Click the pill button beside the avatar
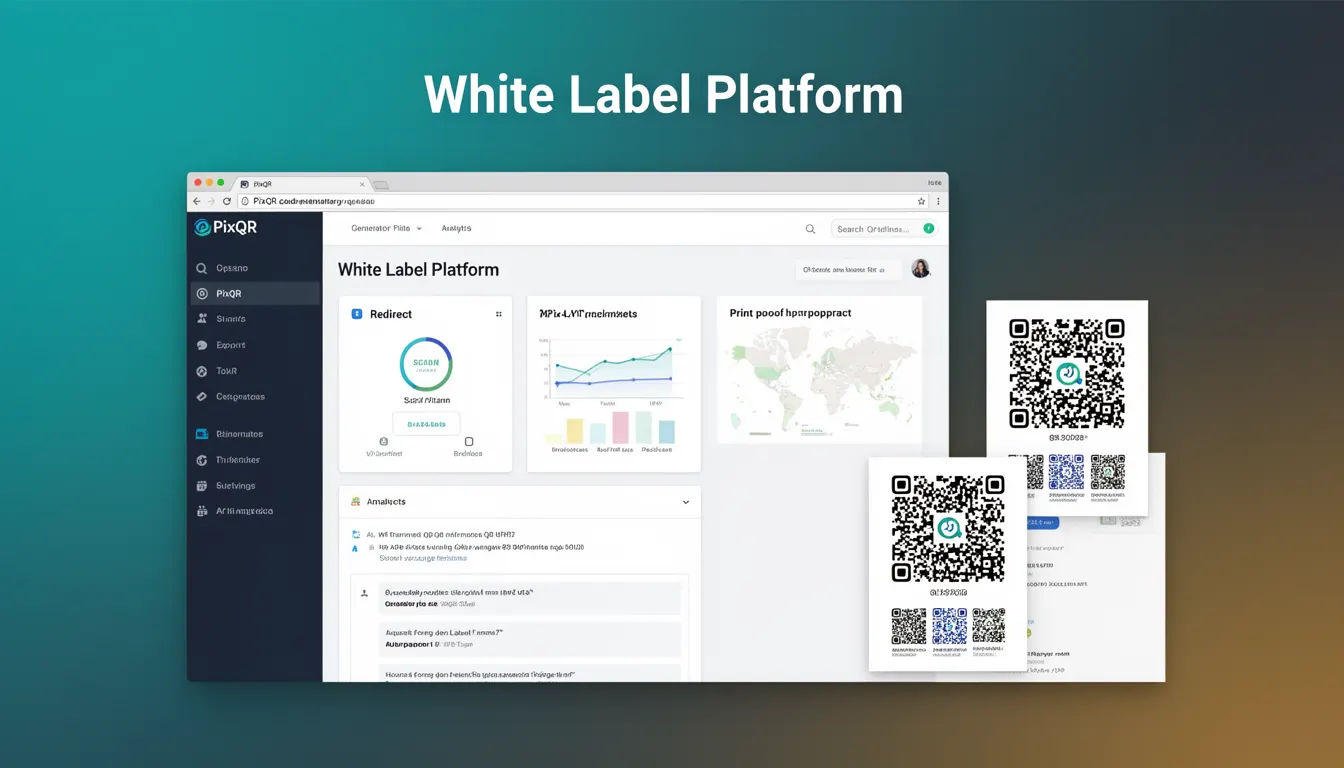The width and height of the screenshot is (1344, 768). pyautogui.click(x=848, y=269)
